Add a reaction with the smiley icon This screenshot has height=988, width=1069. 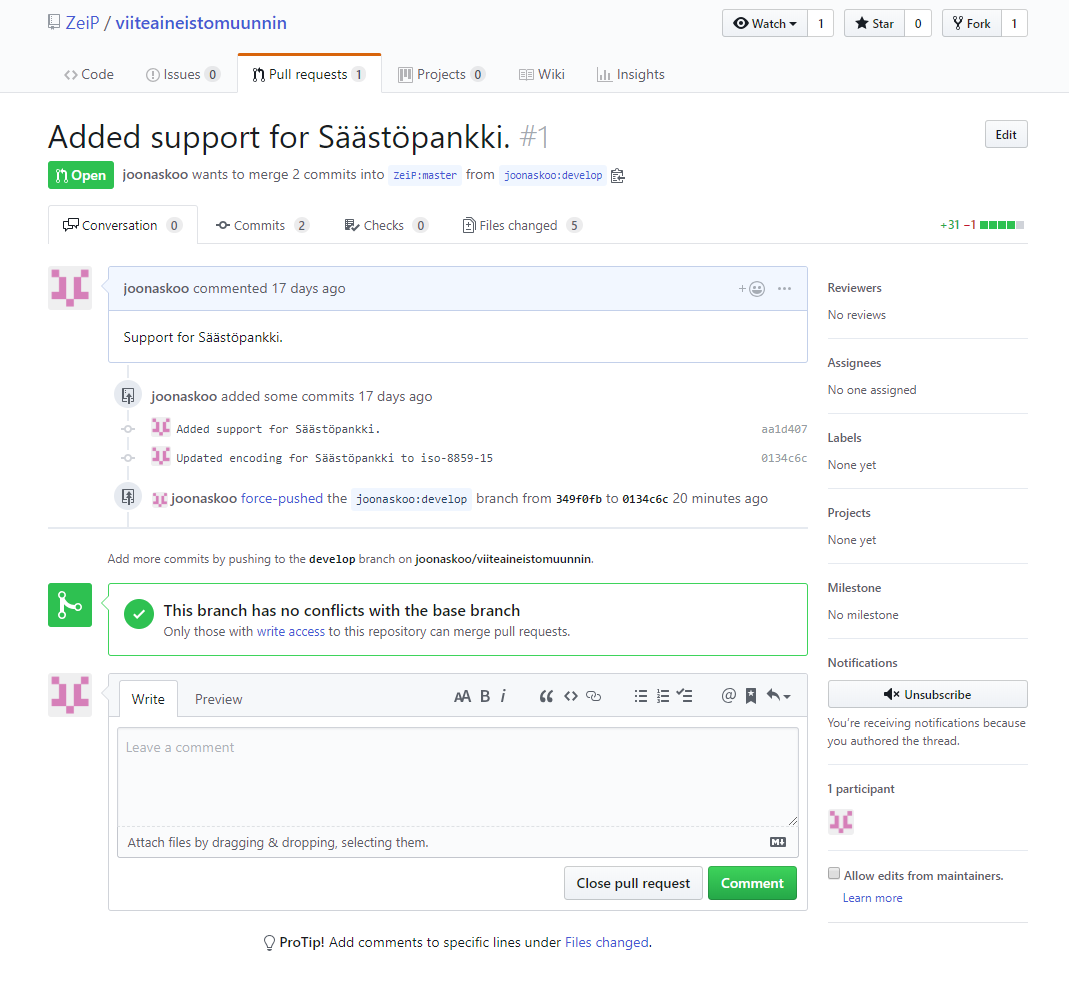coord(752,289)
